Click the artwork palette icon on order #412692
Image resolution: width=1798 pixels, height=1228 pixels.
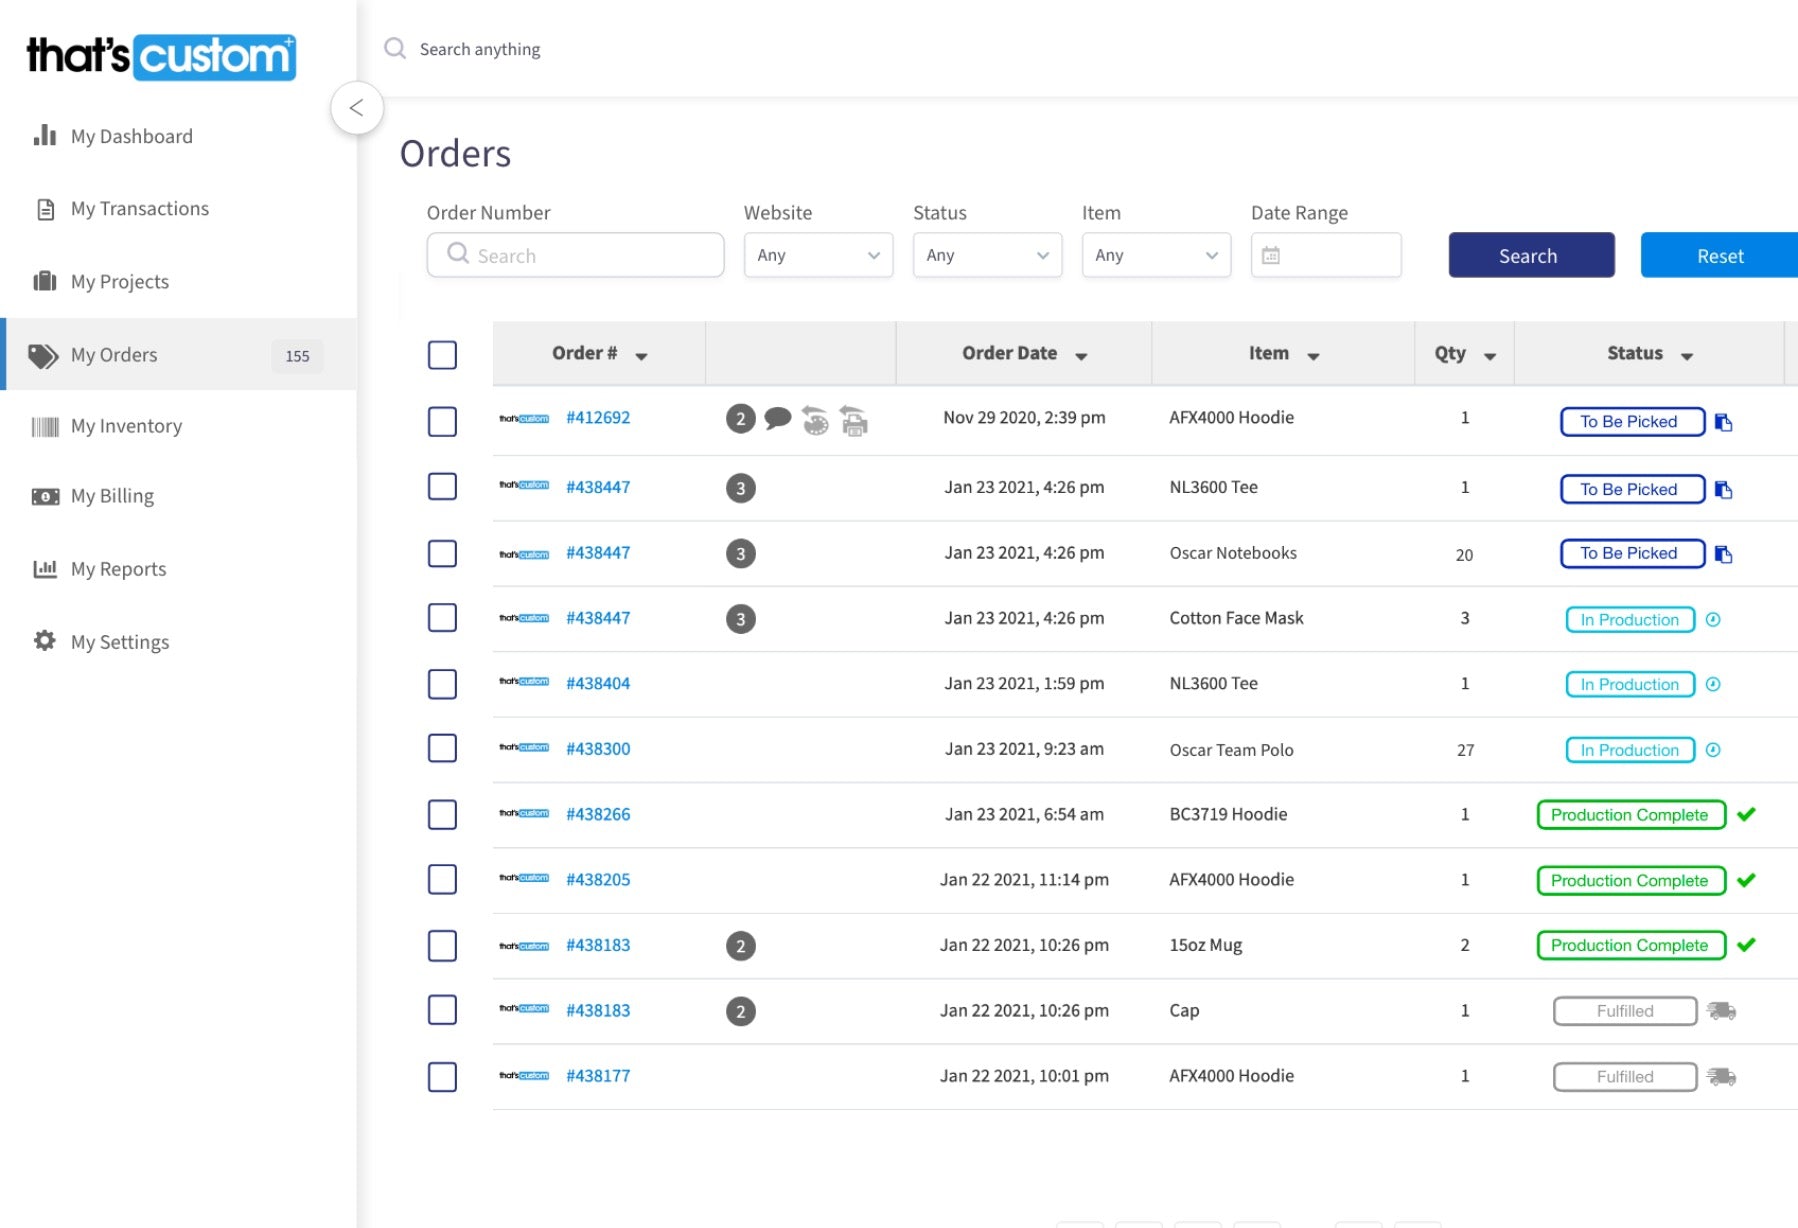point(815,421)
